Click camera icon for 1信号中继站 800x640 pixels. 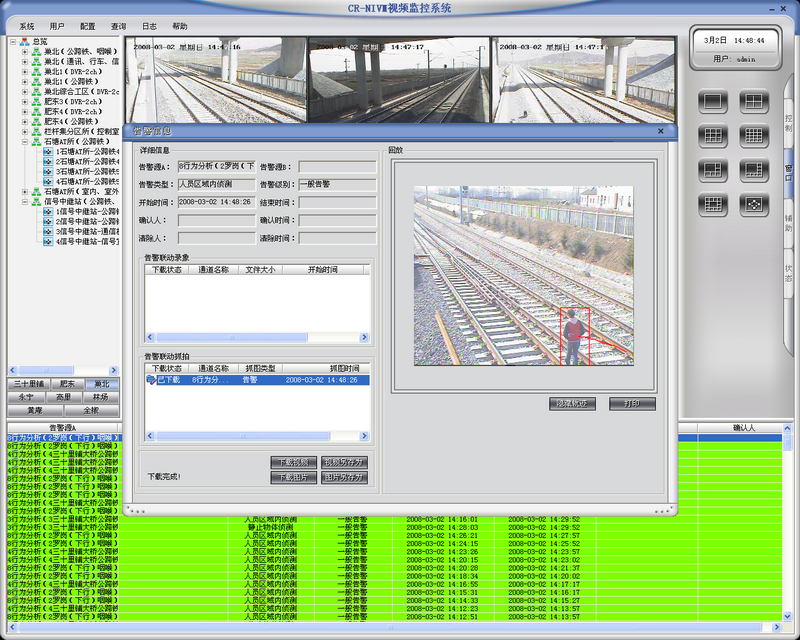(48, 211)
